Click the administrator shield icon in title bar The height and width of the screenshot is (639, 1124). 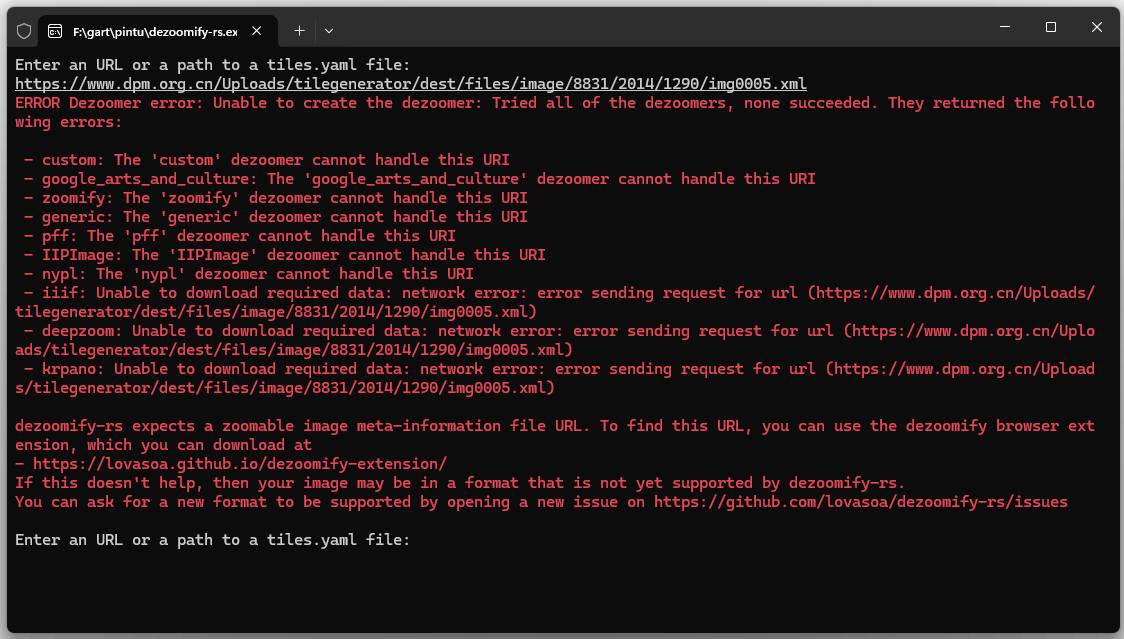[24, 31]
